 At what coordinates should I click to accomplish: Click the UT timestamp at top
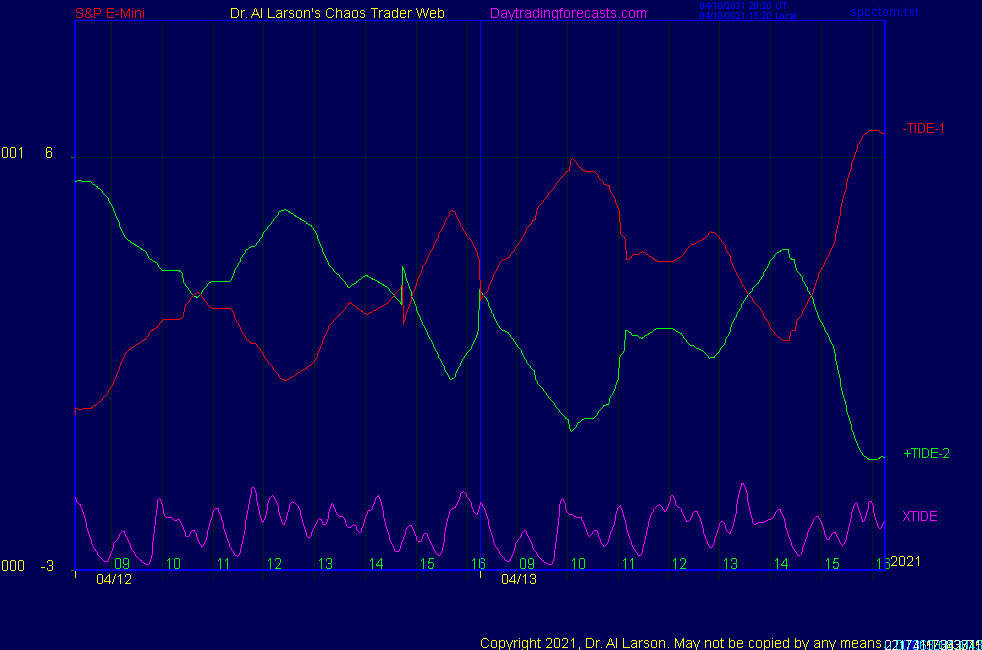pyautogui.click(x=743, y=5)
